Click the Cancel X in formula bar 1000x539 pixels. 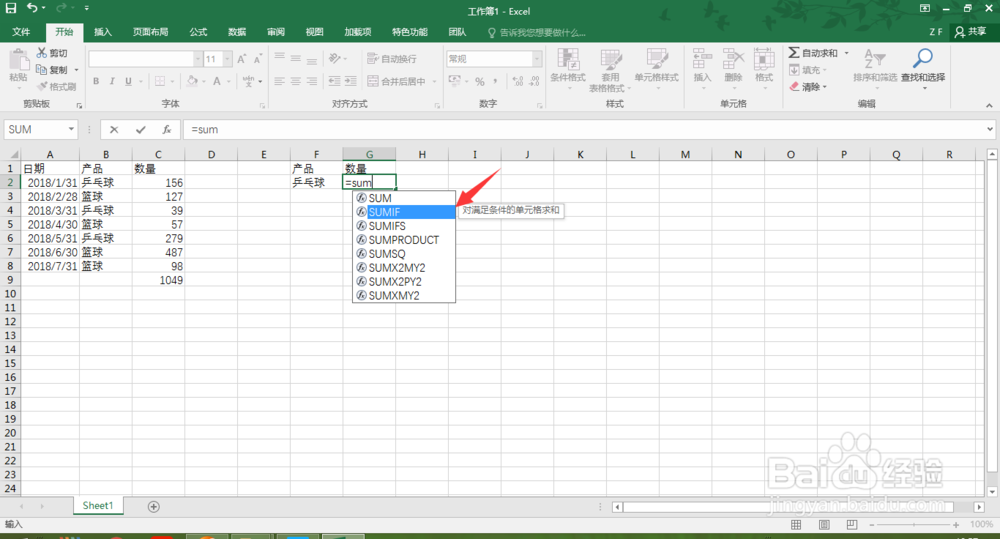tap(114, 129)
